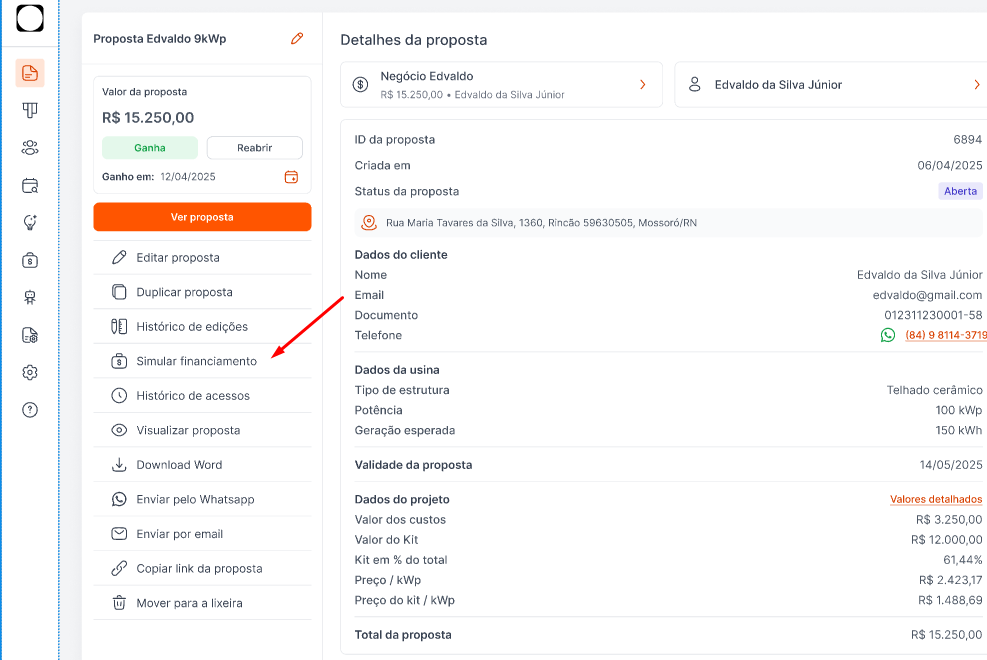Open the settings gear icon in sidebar
987x660 pixels.
point(30,372)
